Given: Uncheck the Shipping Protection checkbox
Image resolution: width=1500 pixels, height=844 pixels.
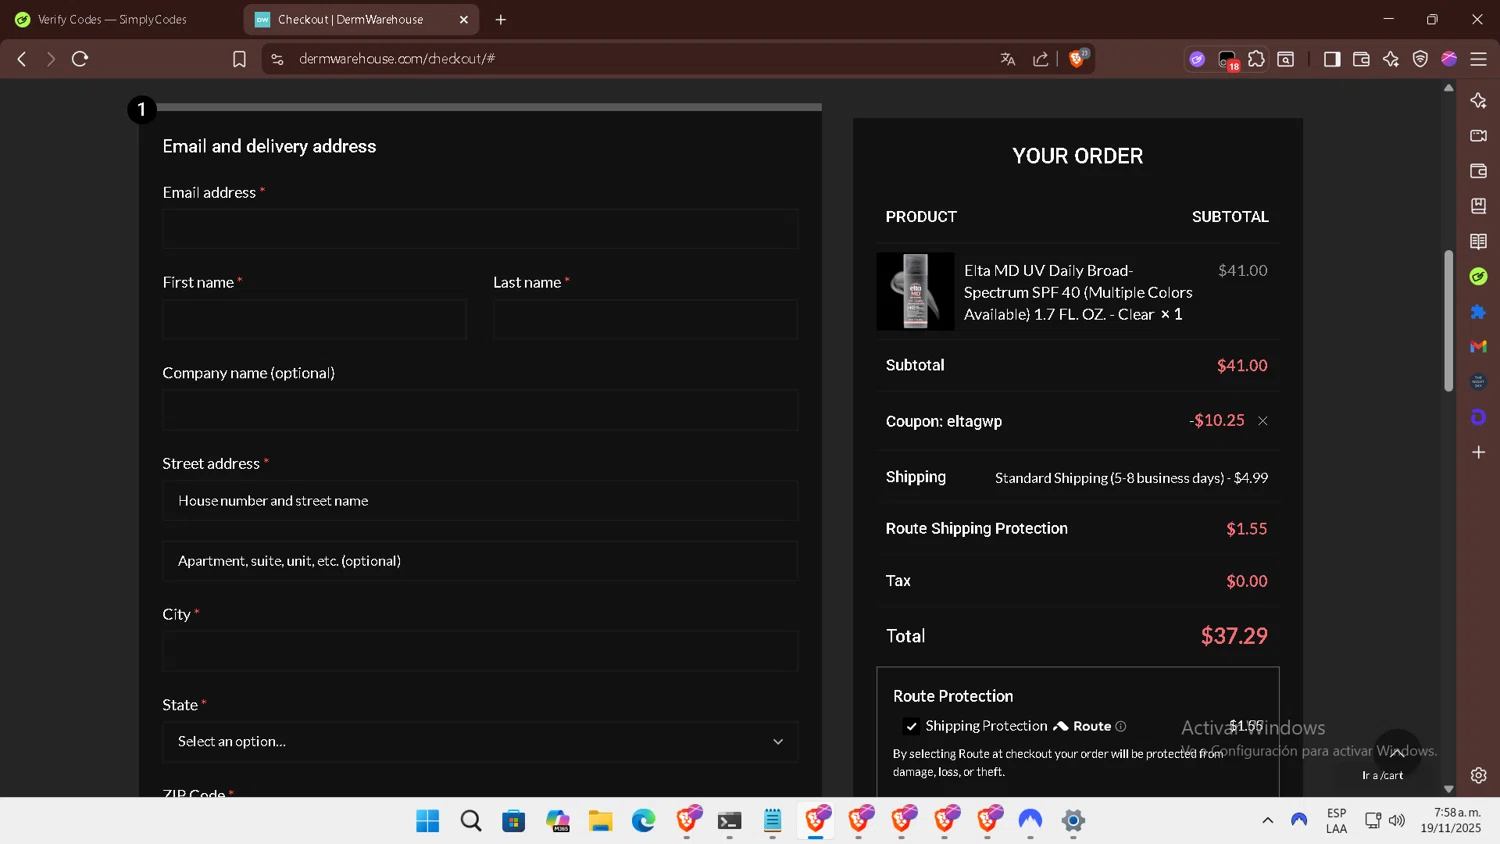Looking at the screenshot, I should [x=911, y=727].
